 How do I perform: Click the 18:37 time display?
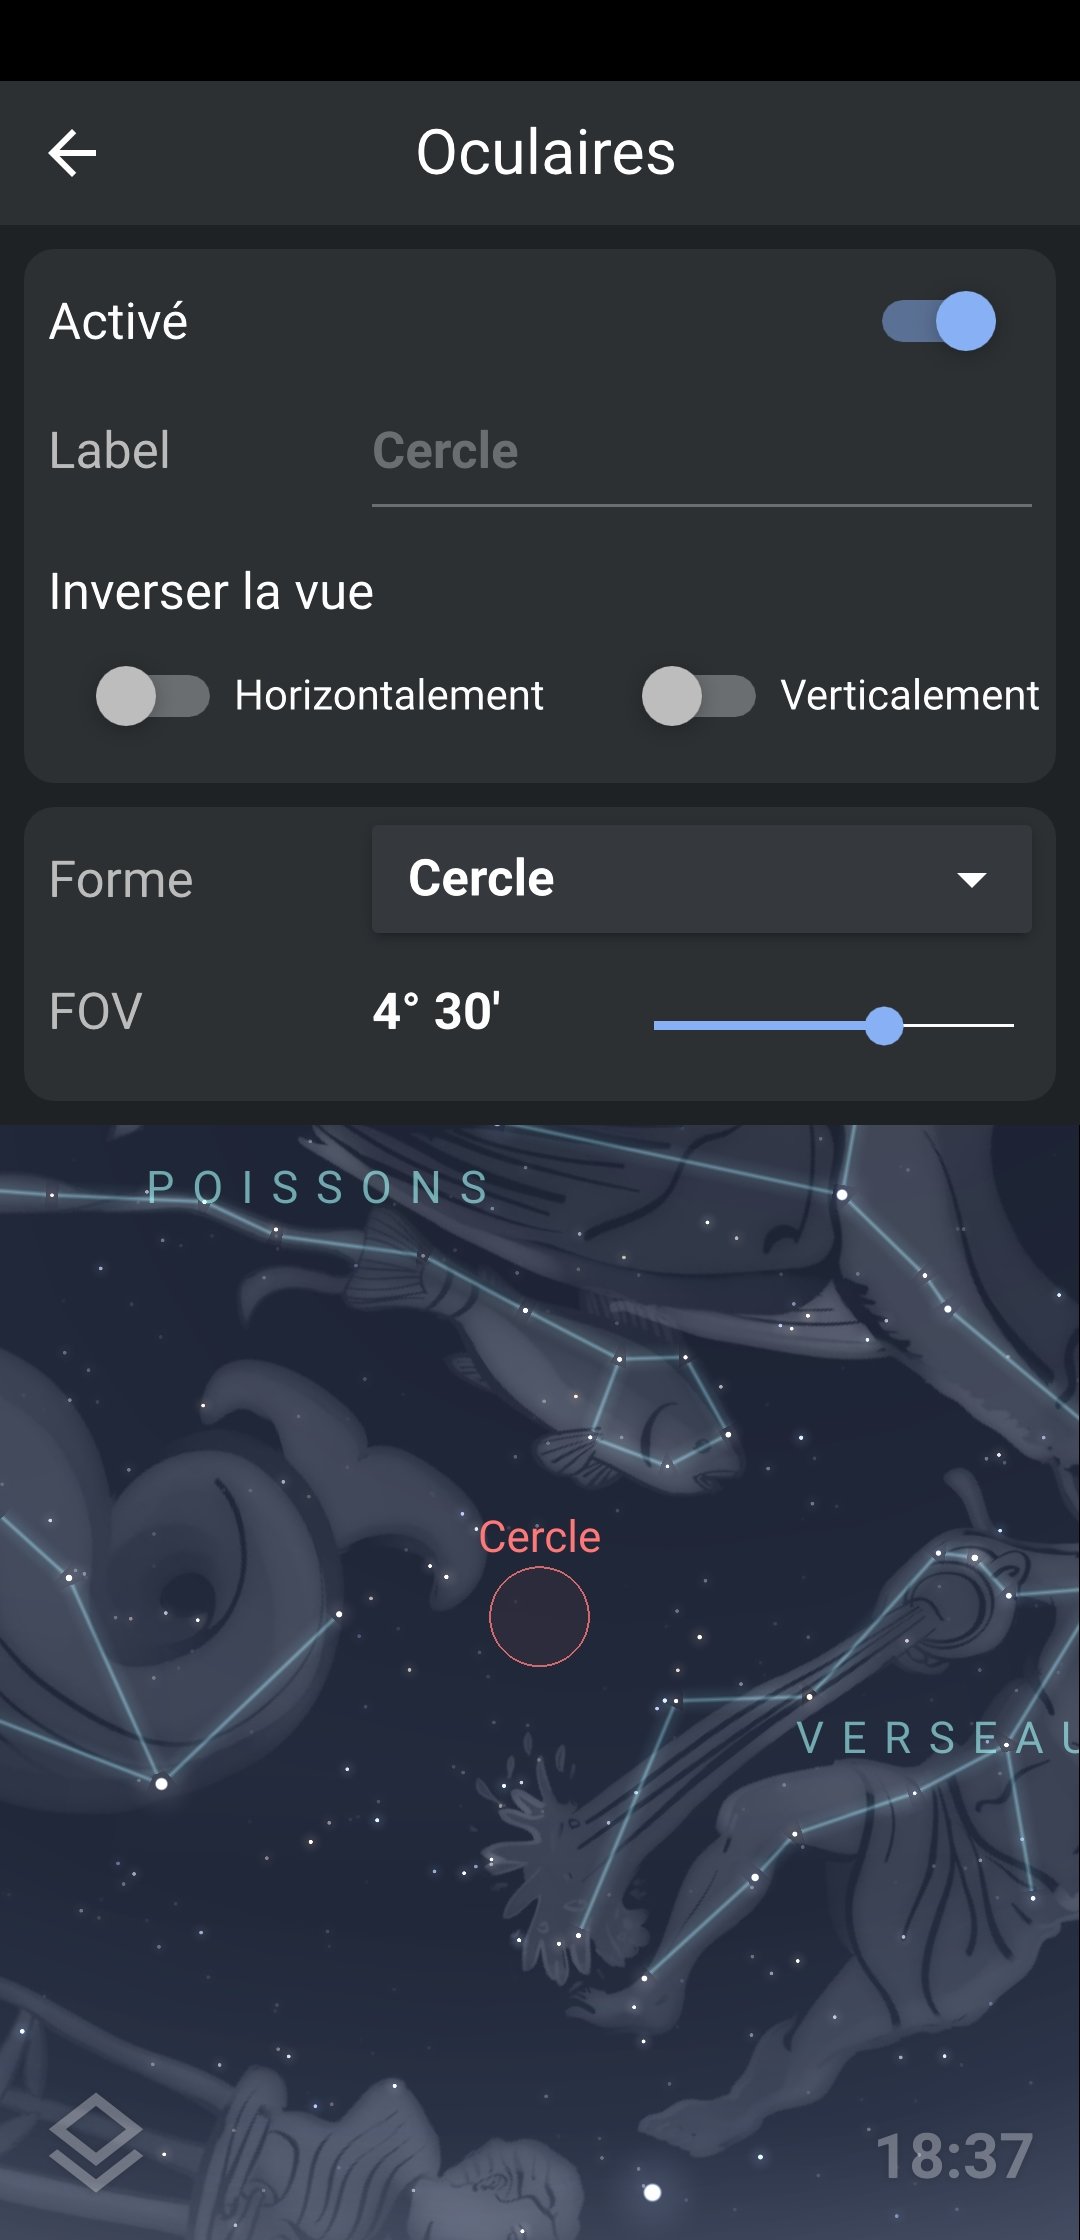tap(954, 2155)
